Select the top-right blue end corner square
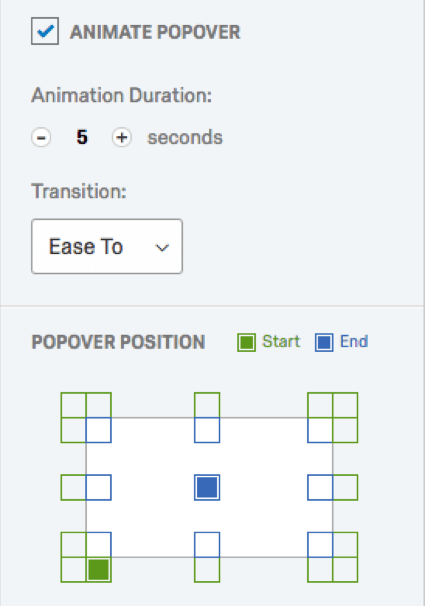The image size is (425, 606). coord(320,430)
